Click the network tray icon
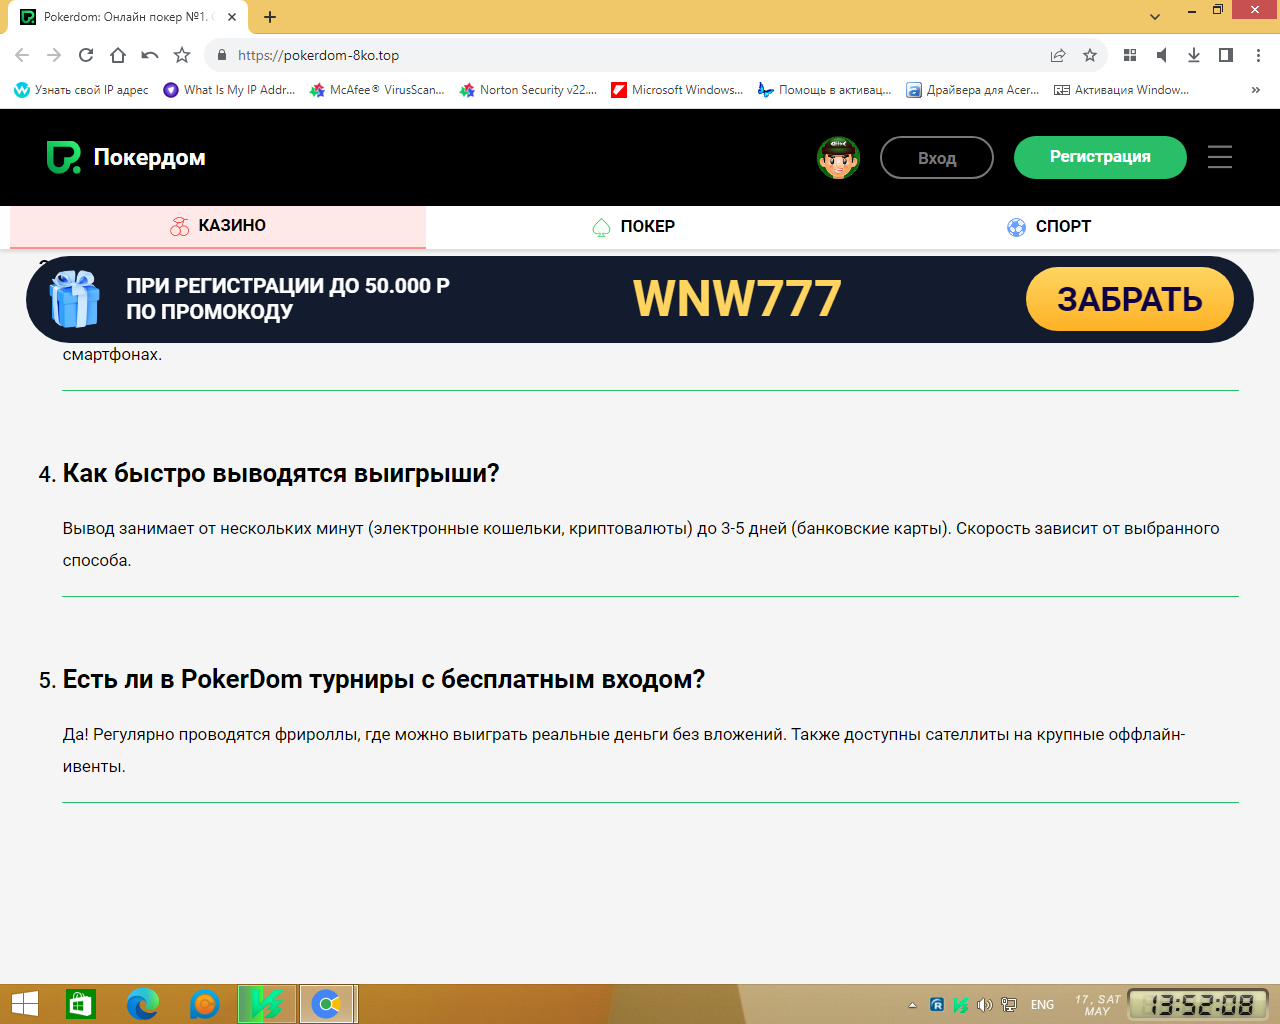Screen dimensions: 1280x1024 1009,1005
